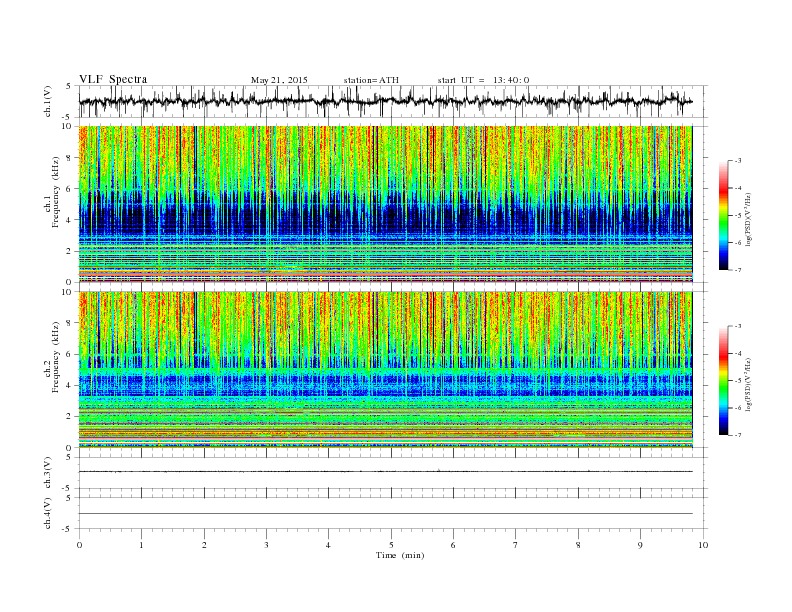792x612 pixels.
Task: Click inside the ch.1 spectrogram panel
Action: tap(386, 204)
